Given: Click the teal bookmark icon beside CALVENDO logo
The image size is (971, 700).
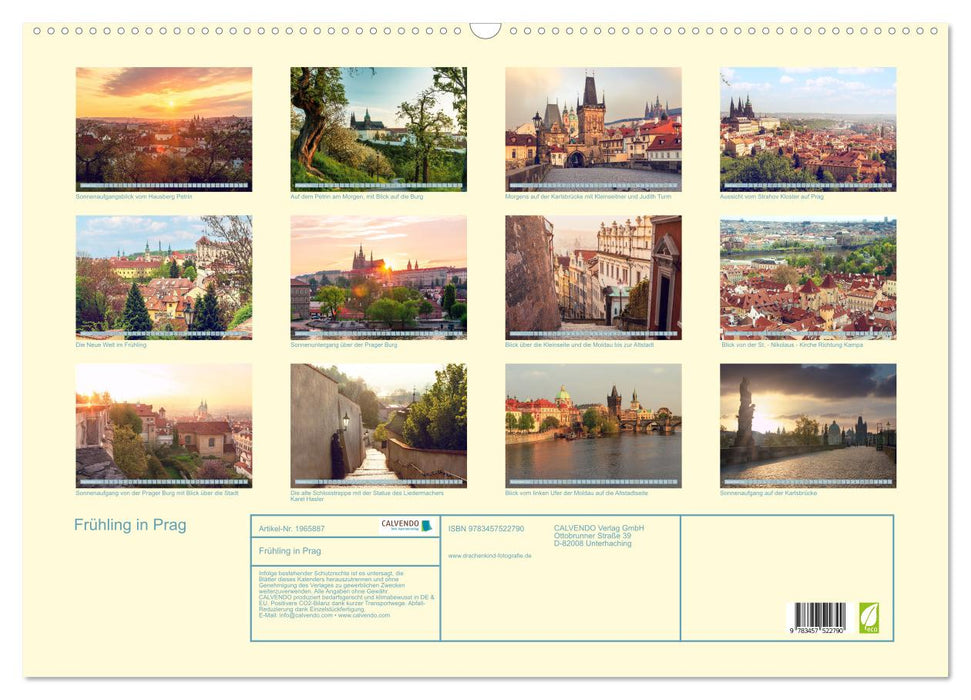Looking at the screenshot, I should tap(424, 523).
